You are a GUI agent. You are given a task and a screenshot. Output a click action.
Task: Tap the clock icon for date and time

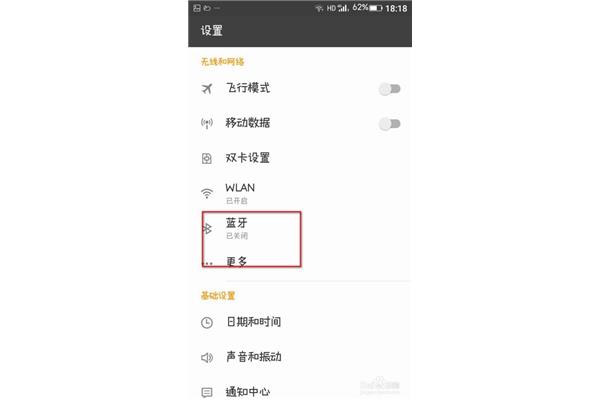(207, 323)
